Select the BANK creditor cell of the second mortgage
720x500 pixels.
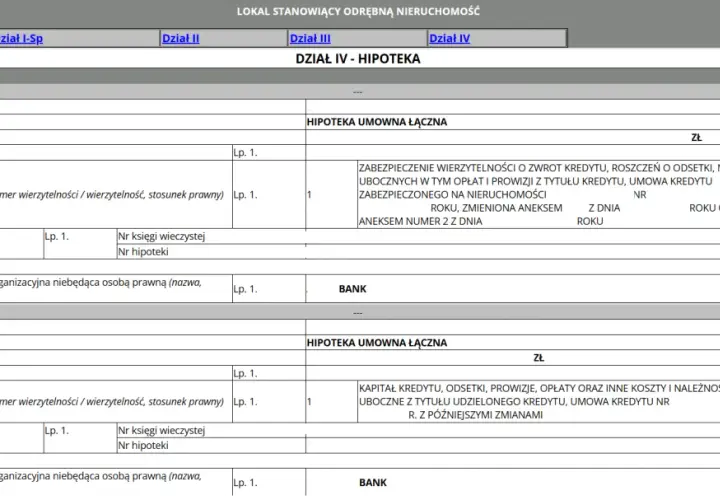pos(512,482)
